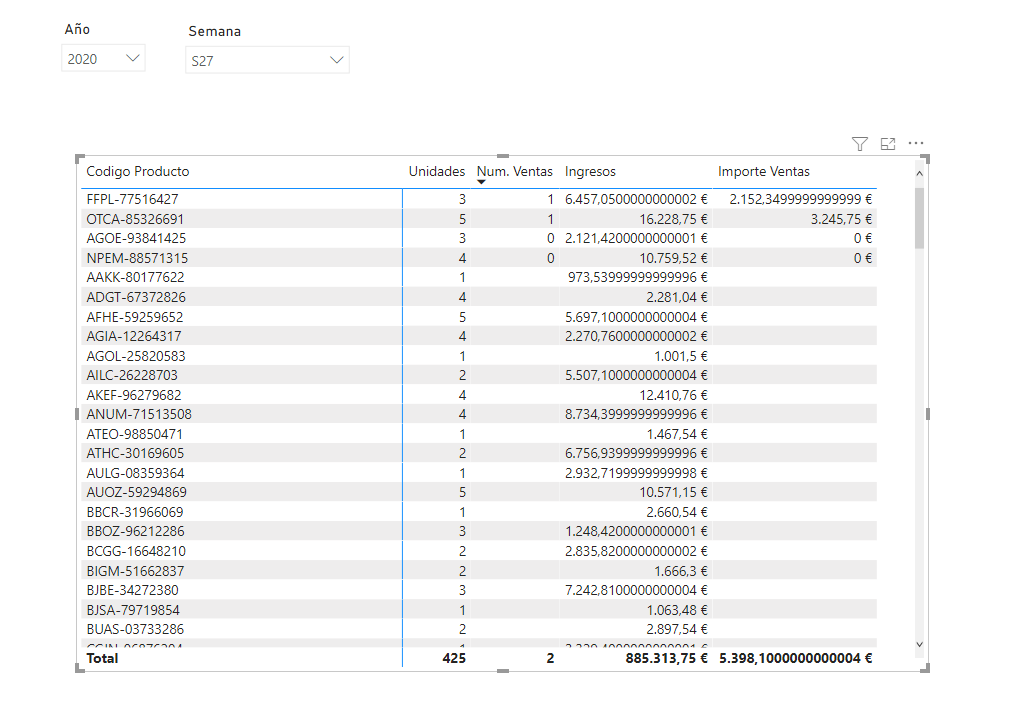Expand the dropdown showing S27
This screenshot has height=728, width=1033.
(337, 60)
